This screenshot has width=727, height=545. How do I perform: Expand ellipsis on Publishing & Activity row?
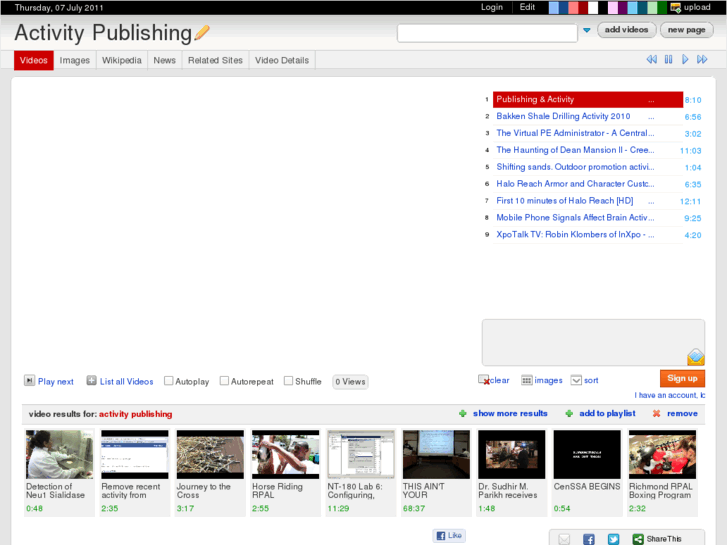(x=651, y=100)
